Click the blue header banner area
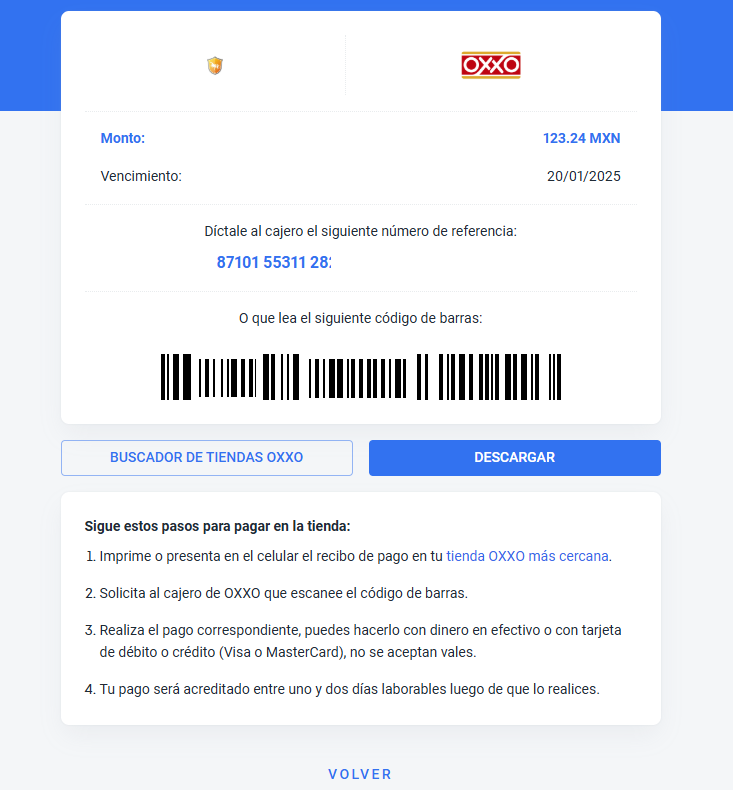 [x=30, y=55]
